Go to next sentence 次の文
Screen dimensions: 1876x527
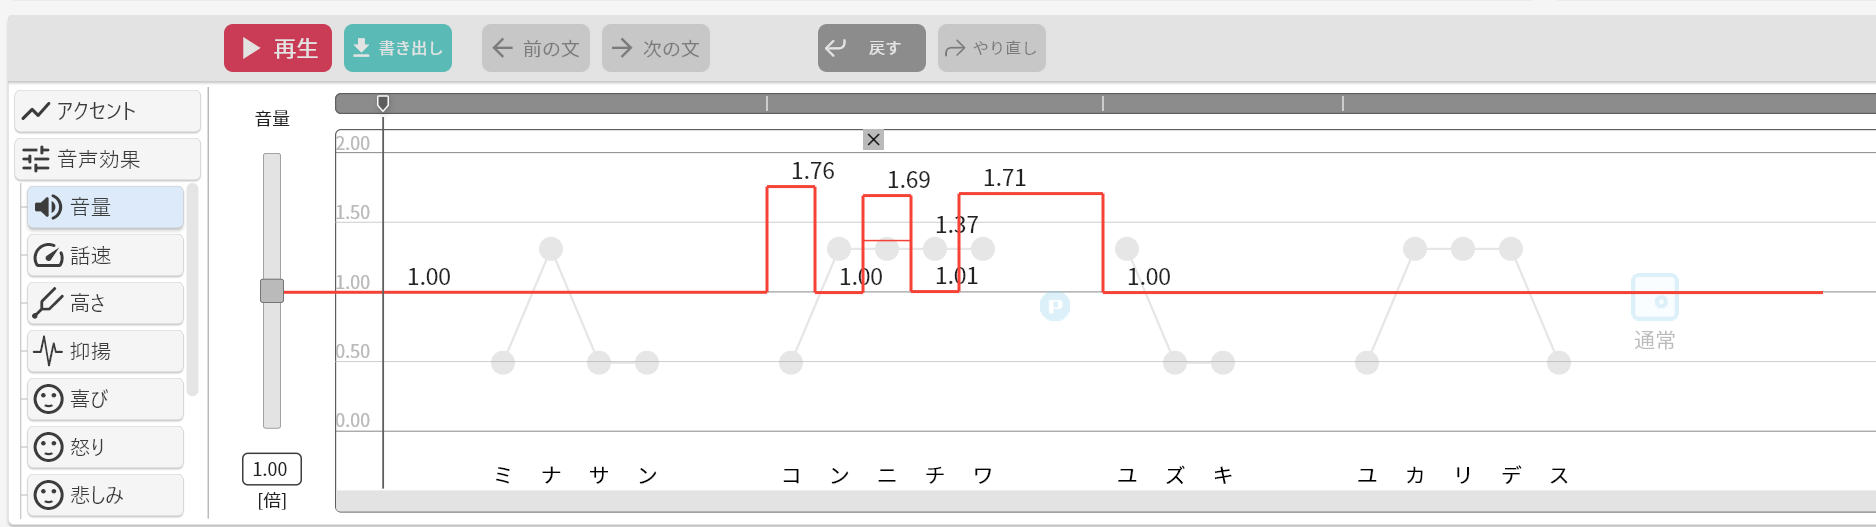click(x=656, y=48)
